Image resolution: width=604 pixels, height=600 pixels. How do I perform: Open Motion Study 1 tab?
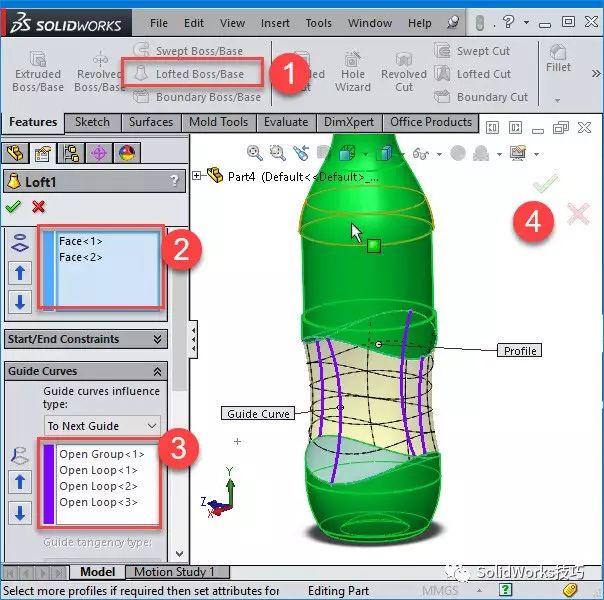click(174, 572)
